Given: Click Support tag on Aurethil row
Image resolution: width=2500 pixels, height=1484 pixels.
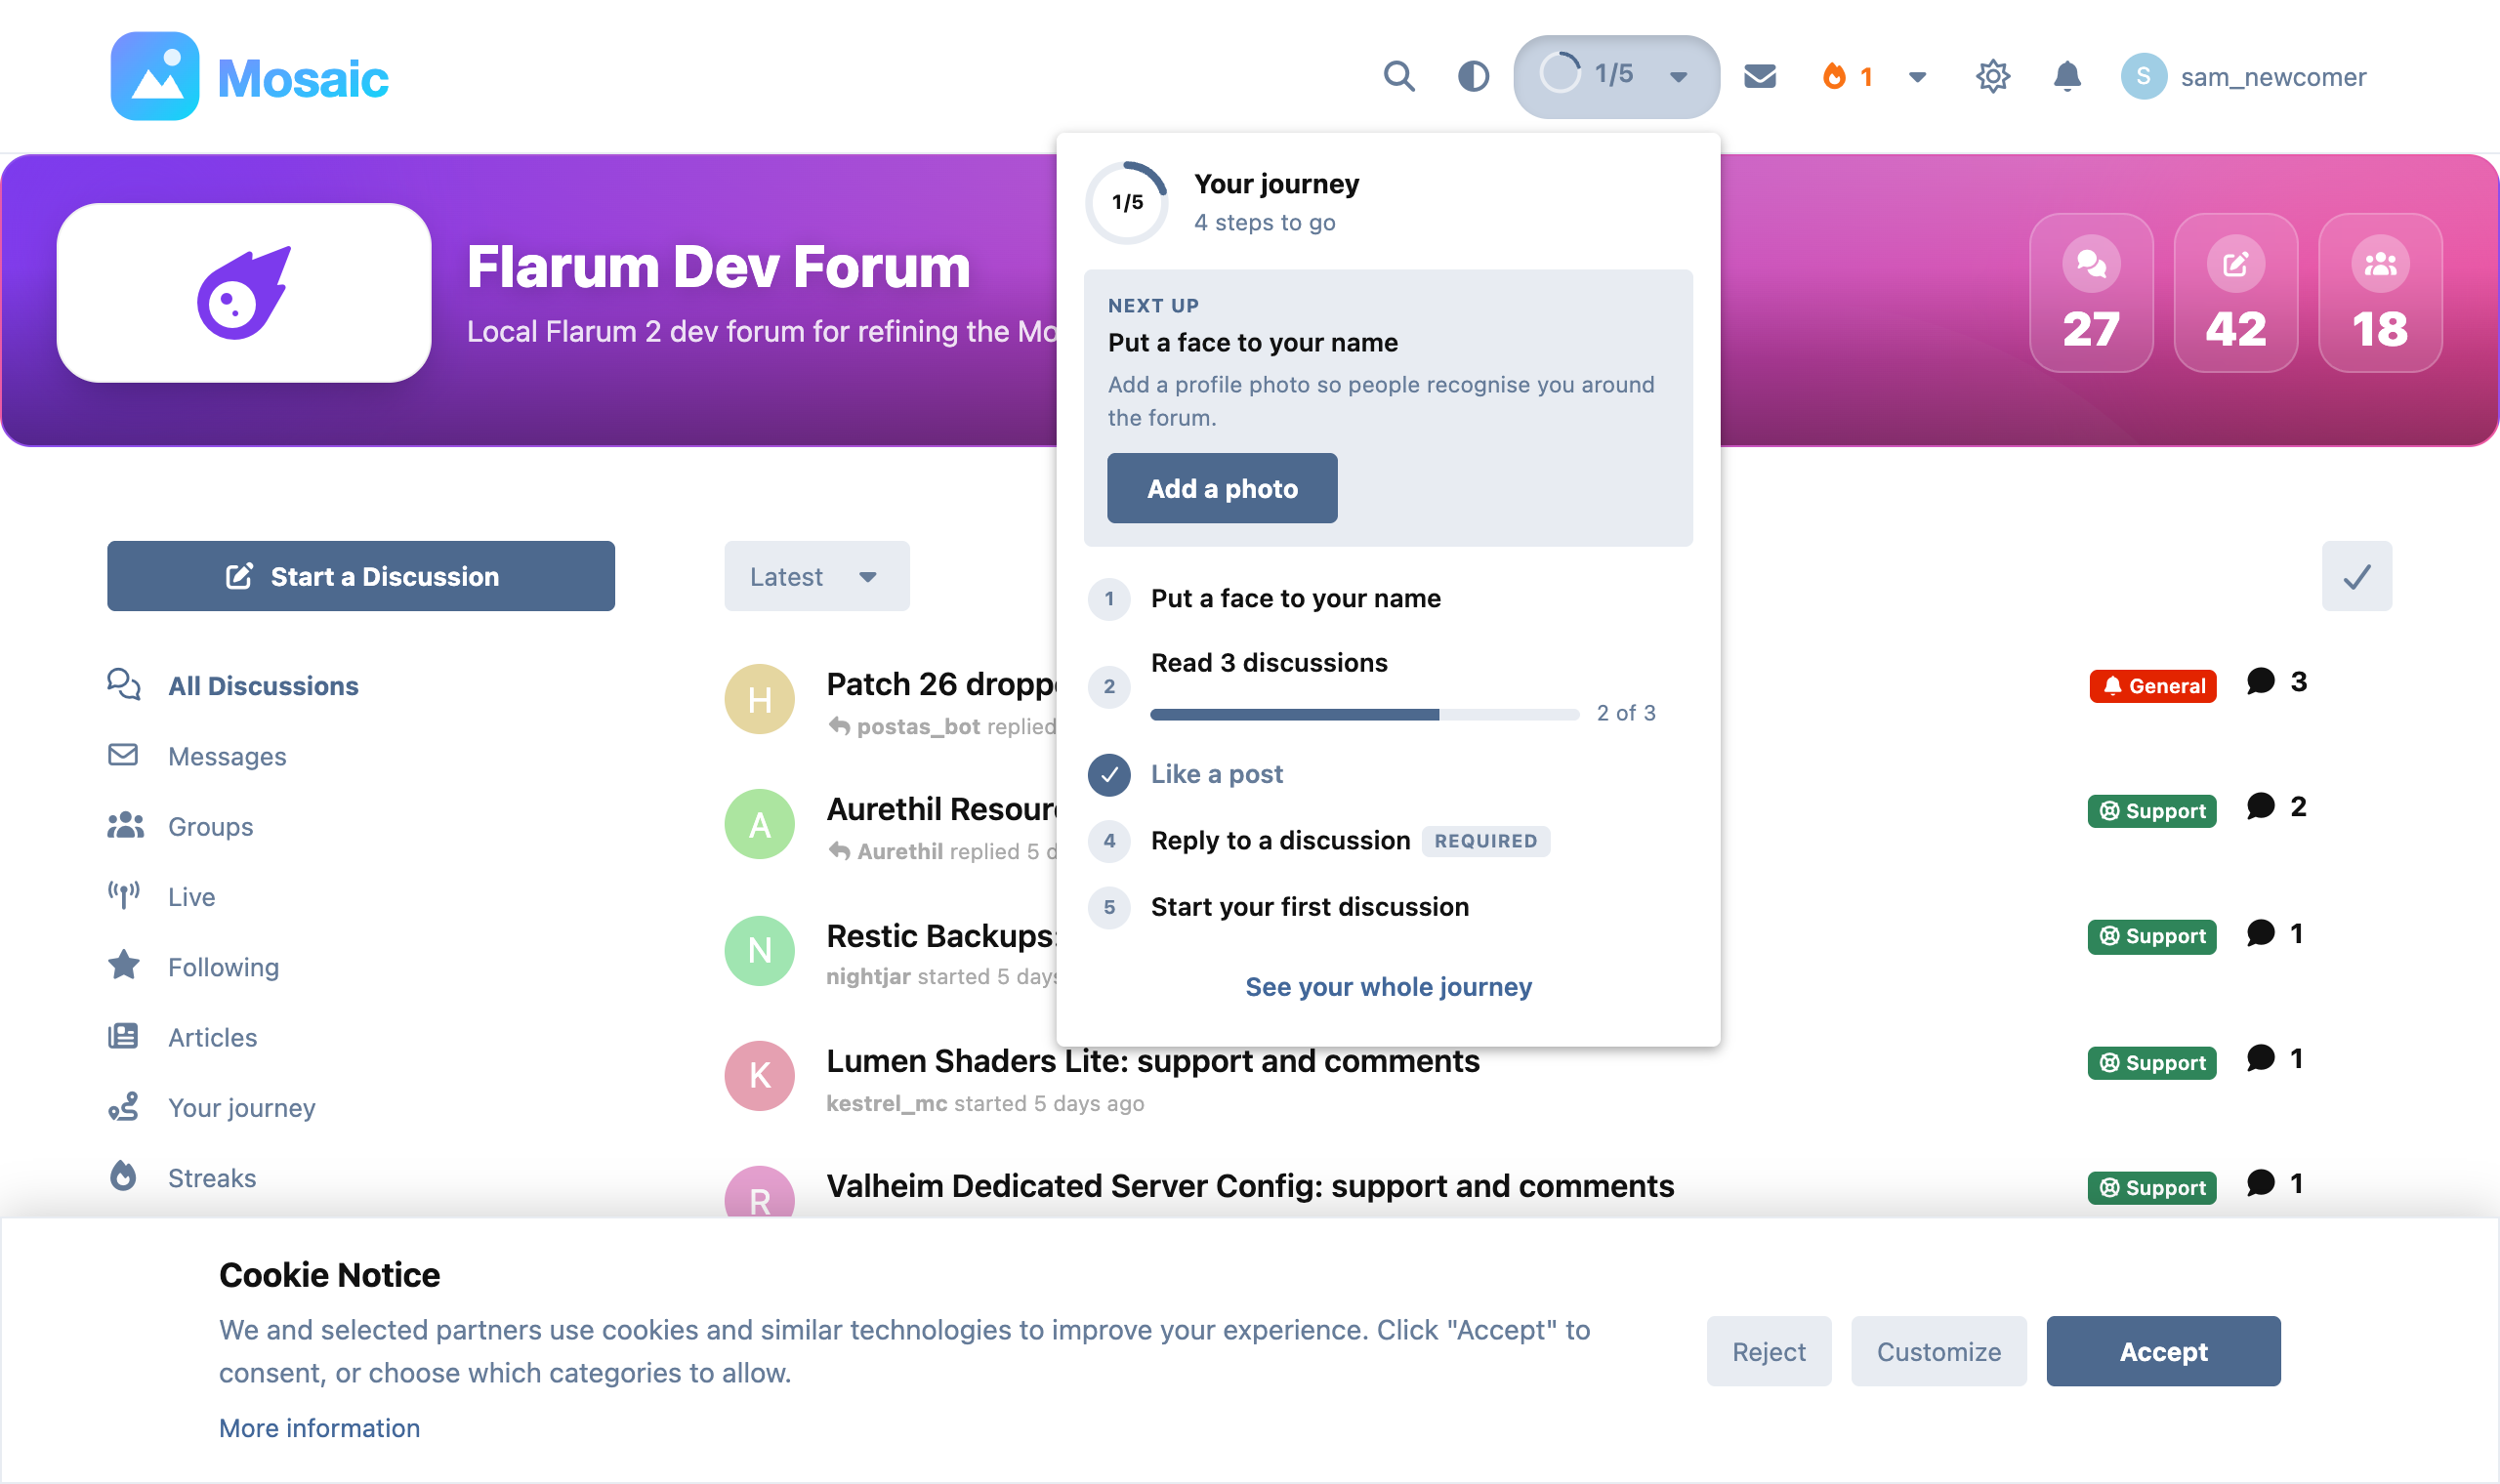Looking at the screenshot, I should pyautogui.click(x=2151, y=811).
